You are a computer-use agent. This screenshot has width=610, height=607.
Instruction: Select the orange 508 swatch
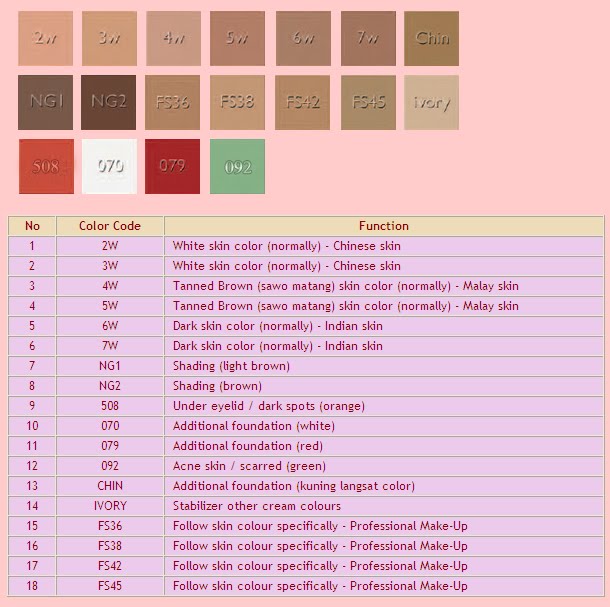pyautogui.click(x=46, y=166)
